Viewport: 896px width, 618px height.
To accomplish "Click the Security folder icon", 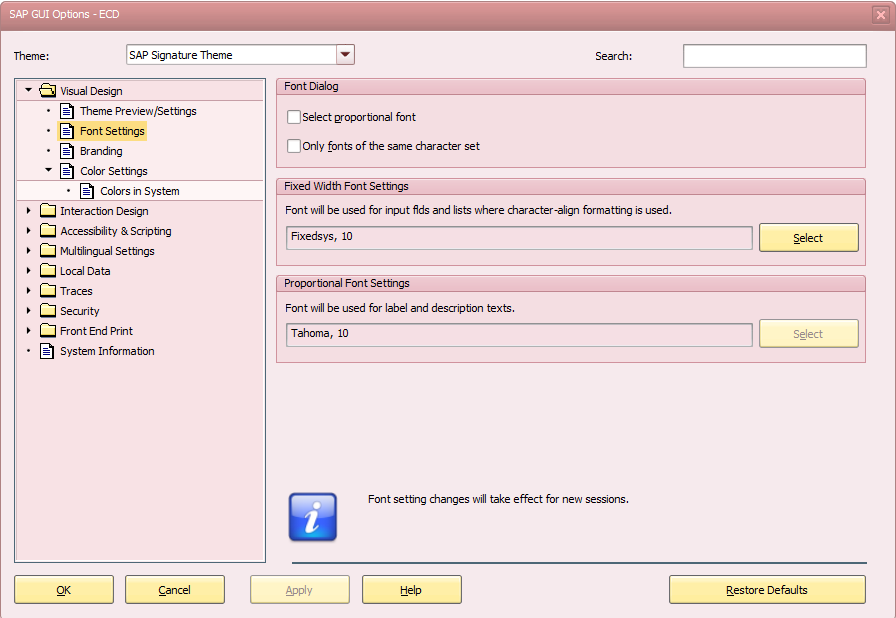I will coord(48,310).
